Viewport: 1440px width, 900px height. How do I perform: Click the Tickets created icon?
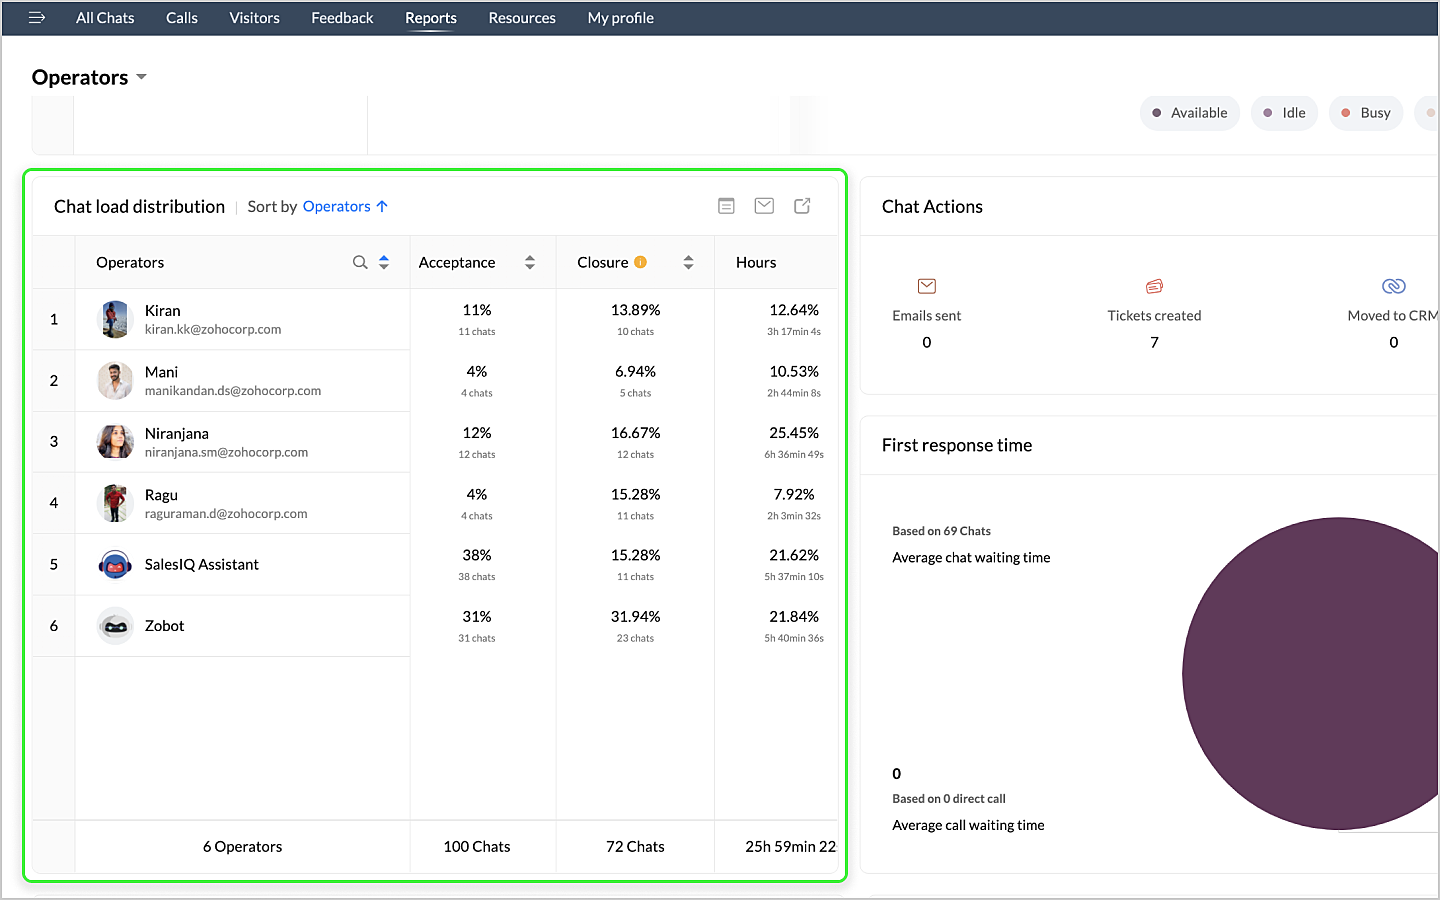1154,287
